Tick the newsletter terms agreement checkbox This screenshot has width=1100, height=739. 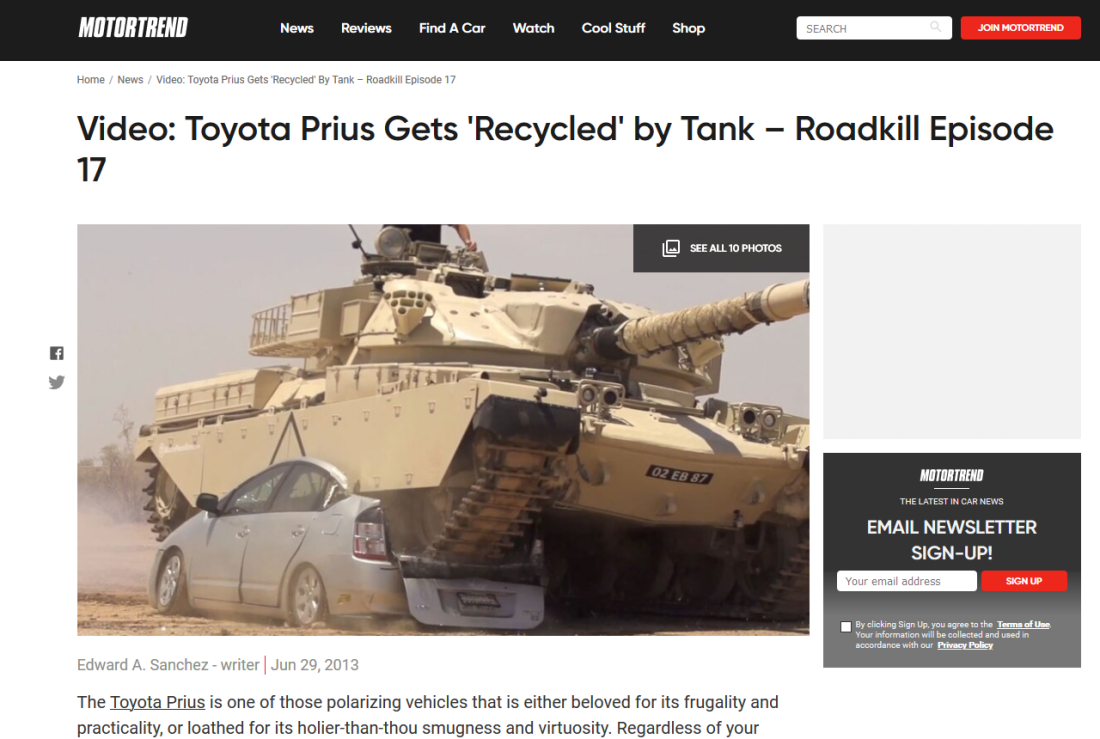845,627
